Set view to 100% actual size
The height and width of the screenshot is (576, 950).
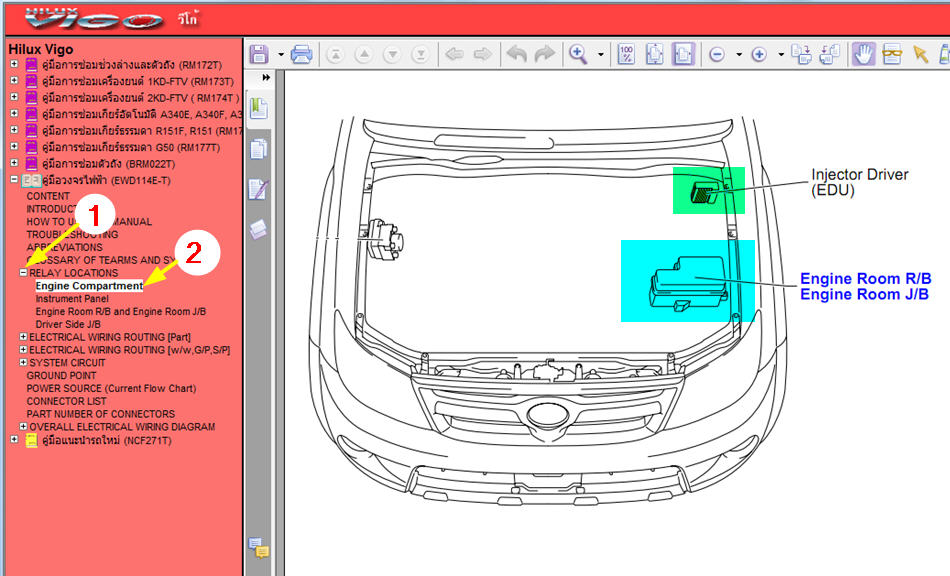(626, 55)
